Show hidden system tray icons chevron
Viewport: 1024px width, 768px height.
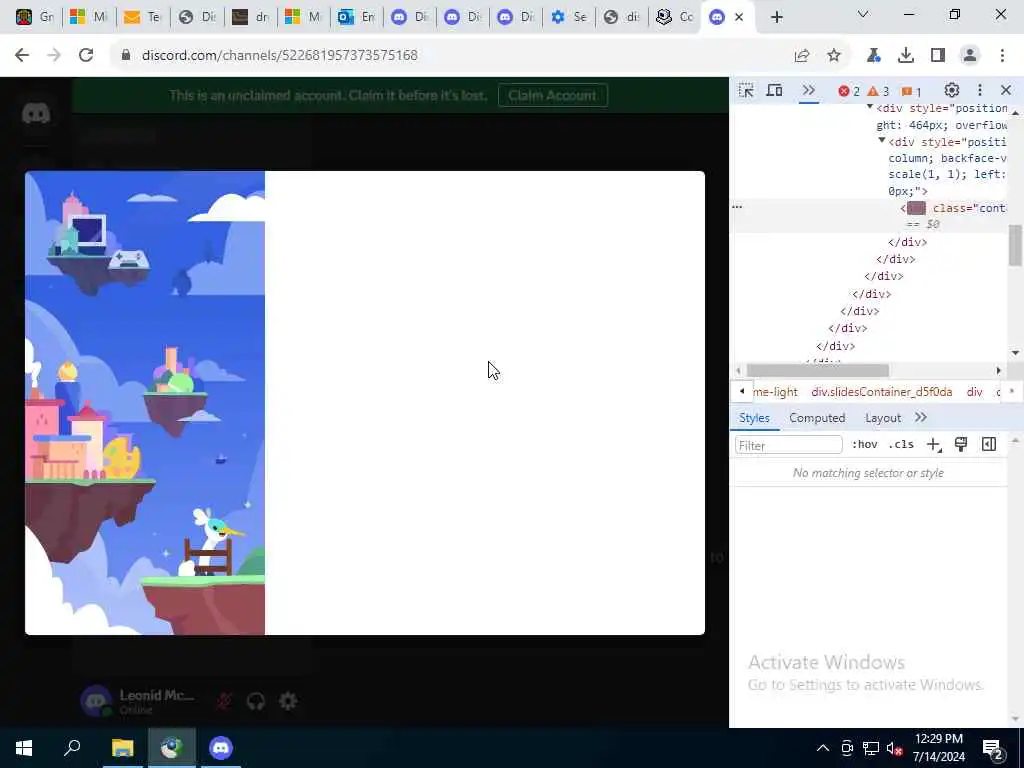point(823,748)
